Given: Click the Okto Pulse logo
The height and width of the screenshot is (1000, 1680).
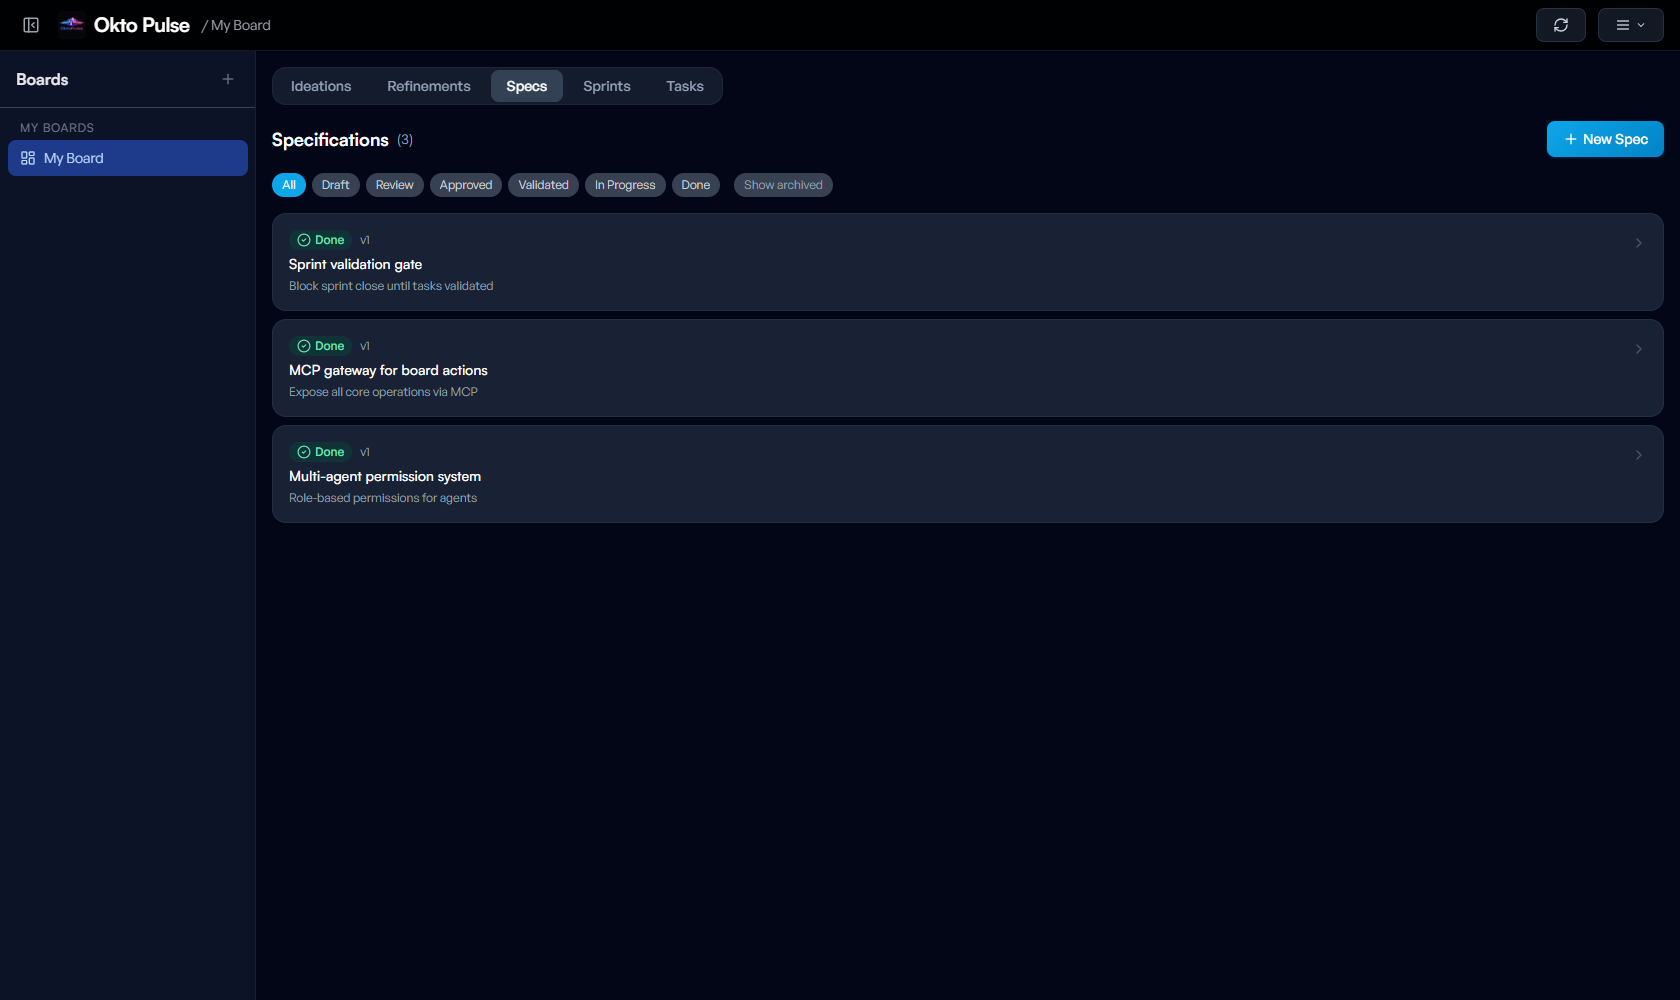Looking at the screenshot, I should tap(72, 25).
